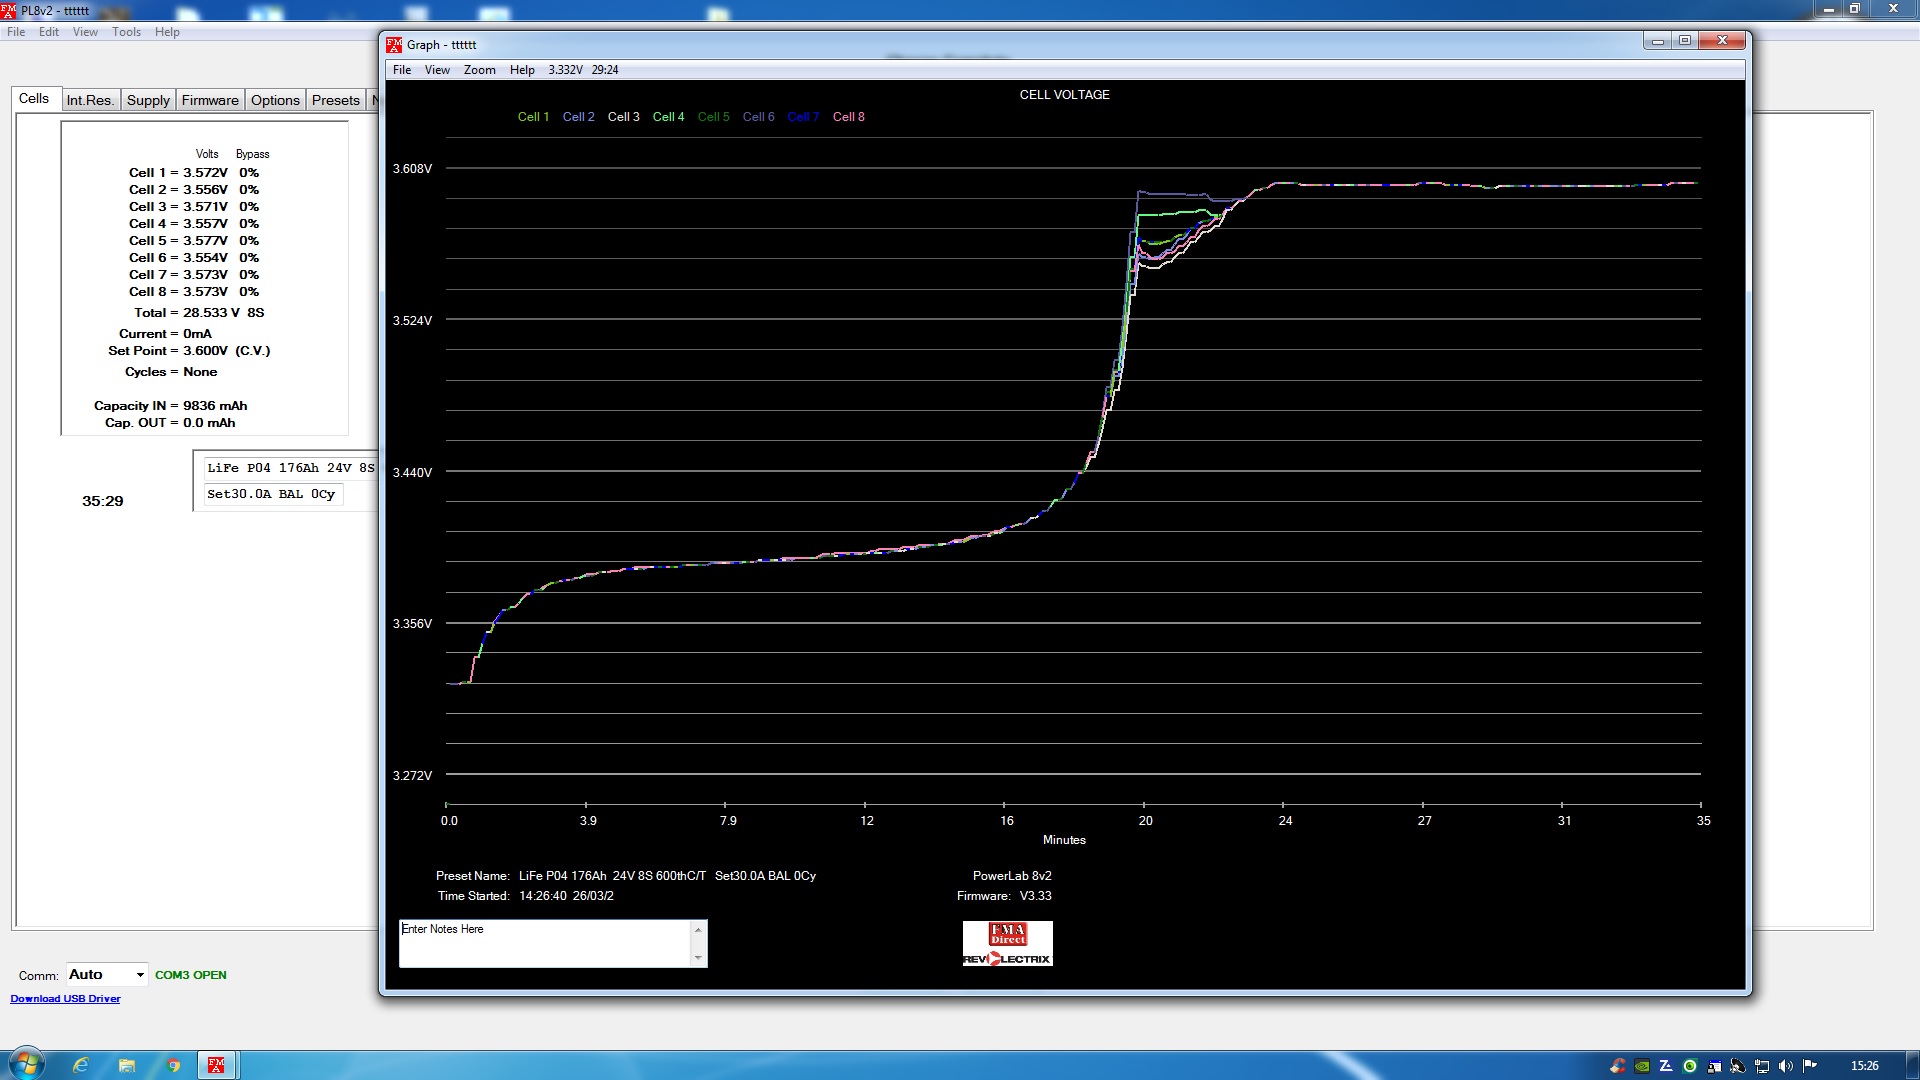This screenshot has height=1080, width=1920.
Task: Expand the Comm Auto dropdown
Action: tap(140, 975)
